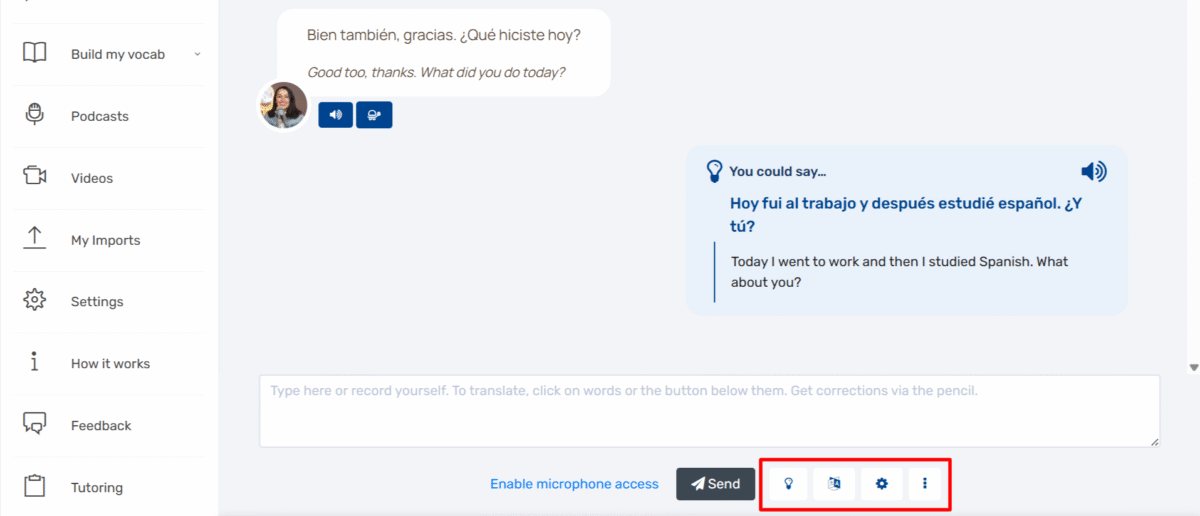Open the Feedback page from sidebar
The width and height of the screenshot is (1200, 516).
101,425
